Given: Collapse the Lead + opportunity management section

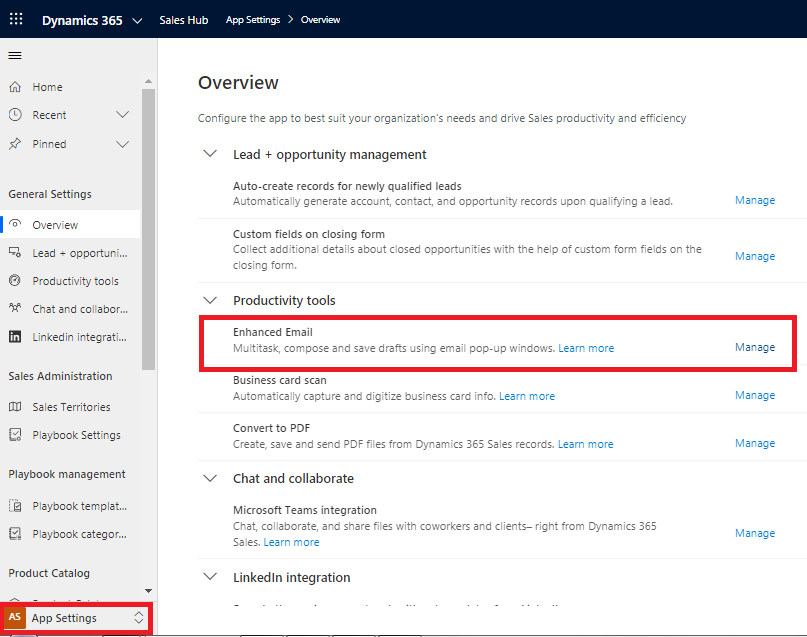Looking at the screenshot, I should [x=210, y=154].
